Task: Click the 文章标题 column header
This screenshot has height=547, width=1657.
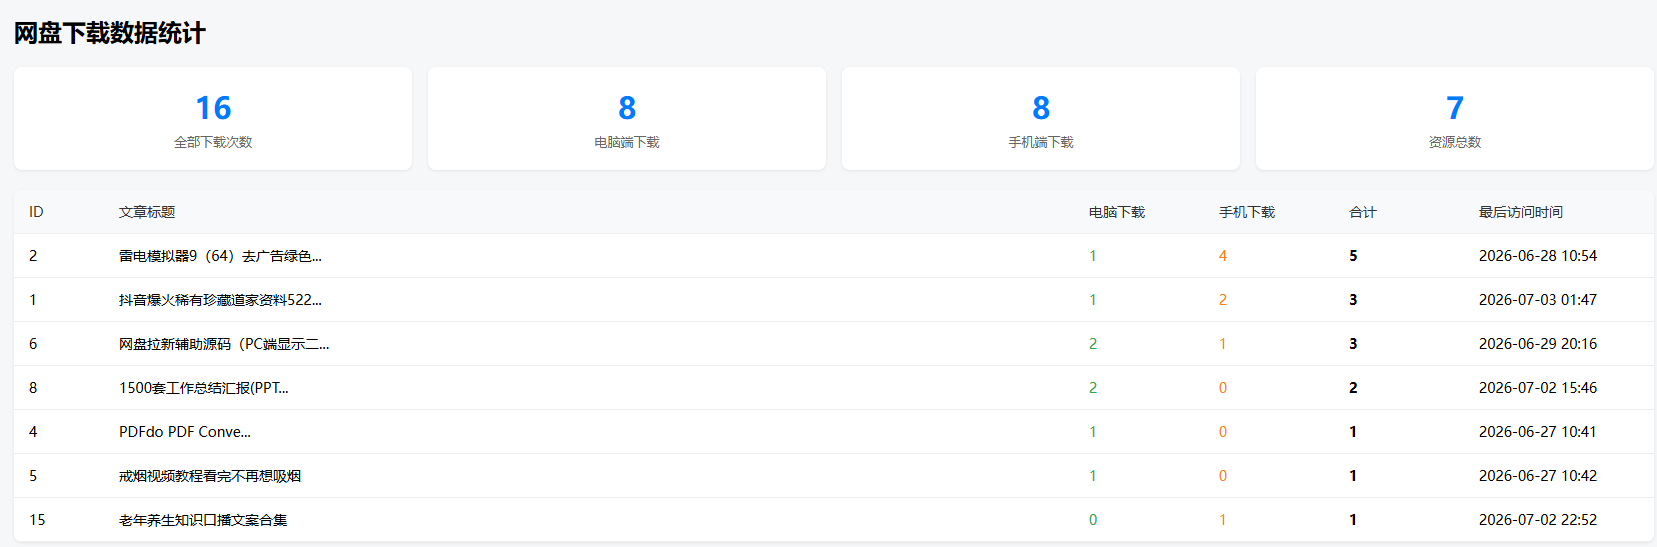Action: (x=147, y=212)
